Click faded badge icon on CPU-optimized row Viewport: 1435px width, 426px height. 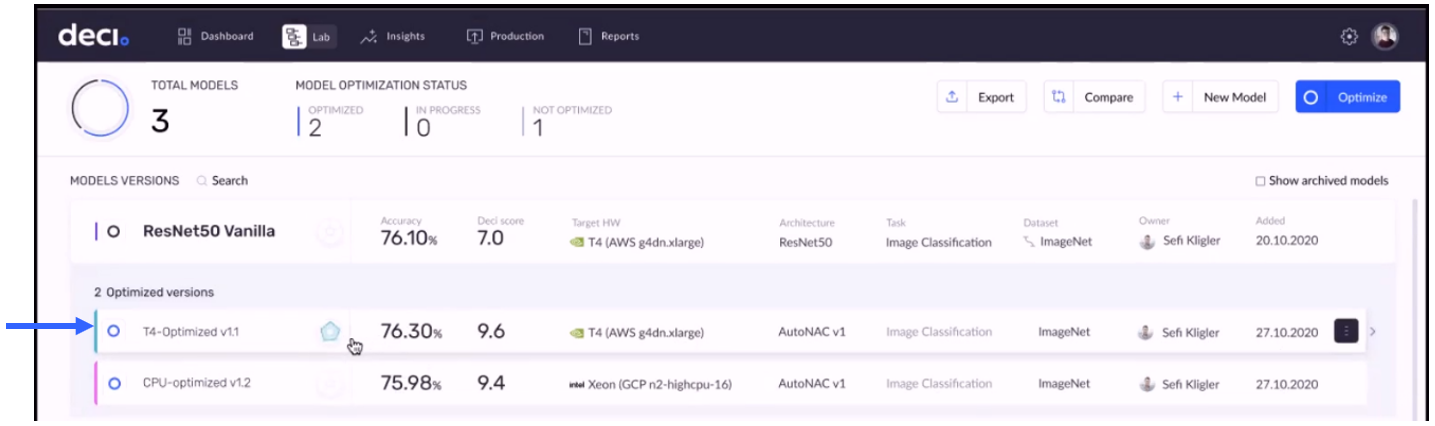click(x=330, y=384)
